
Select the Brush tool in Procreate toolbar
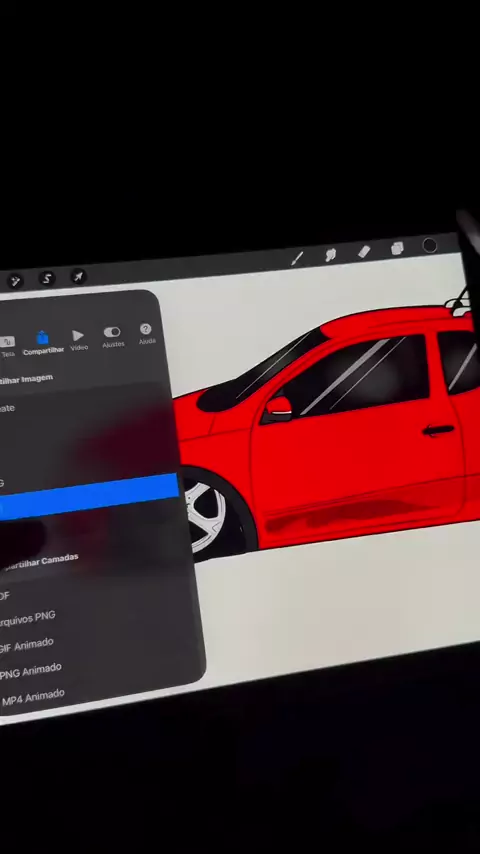[297, 258]
